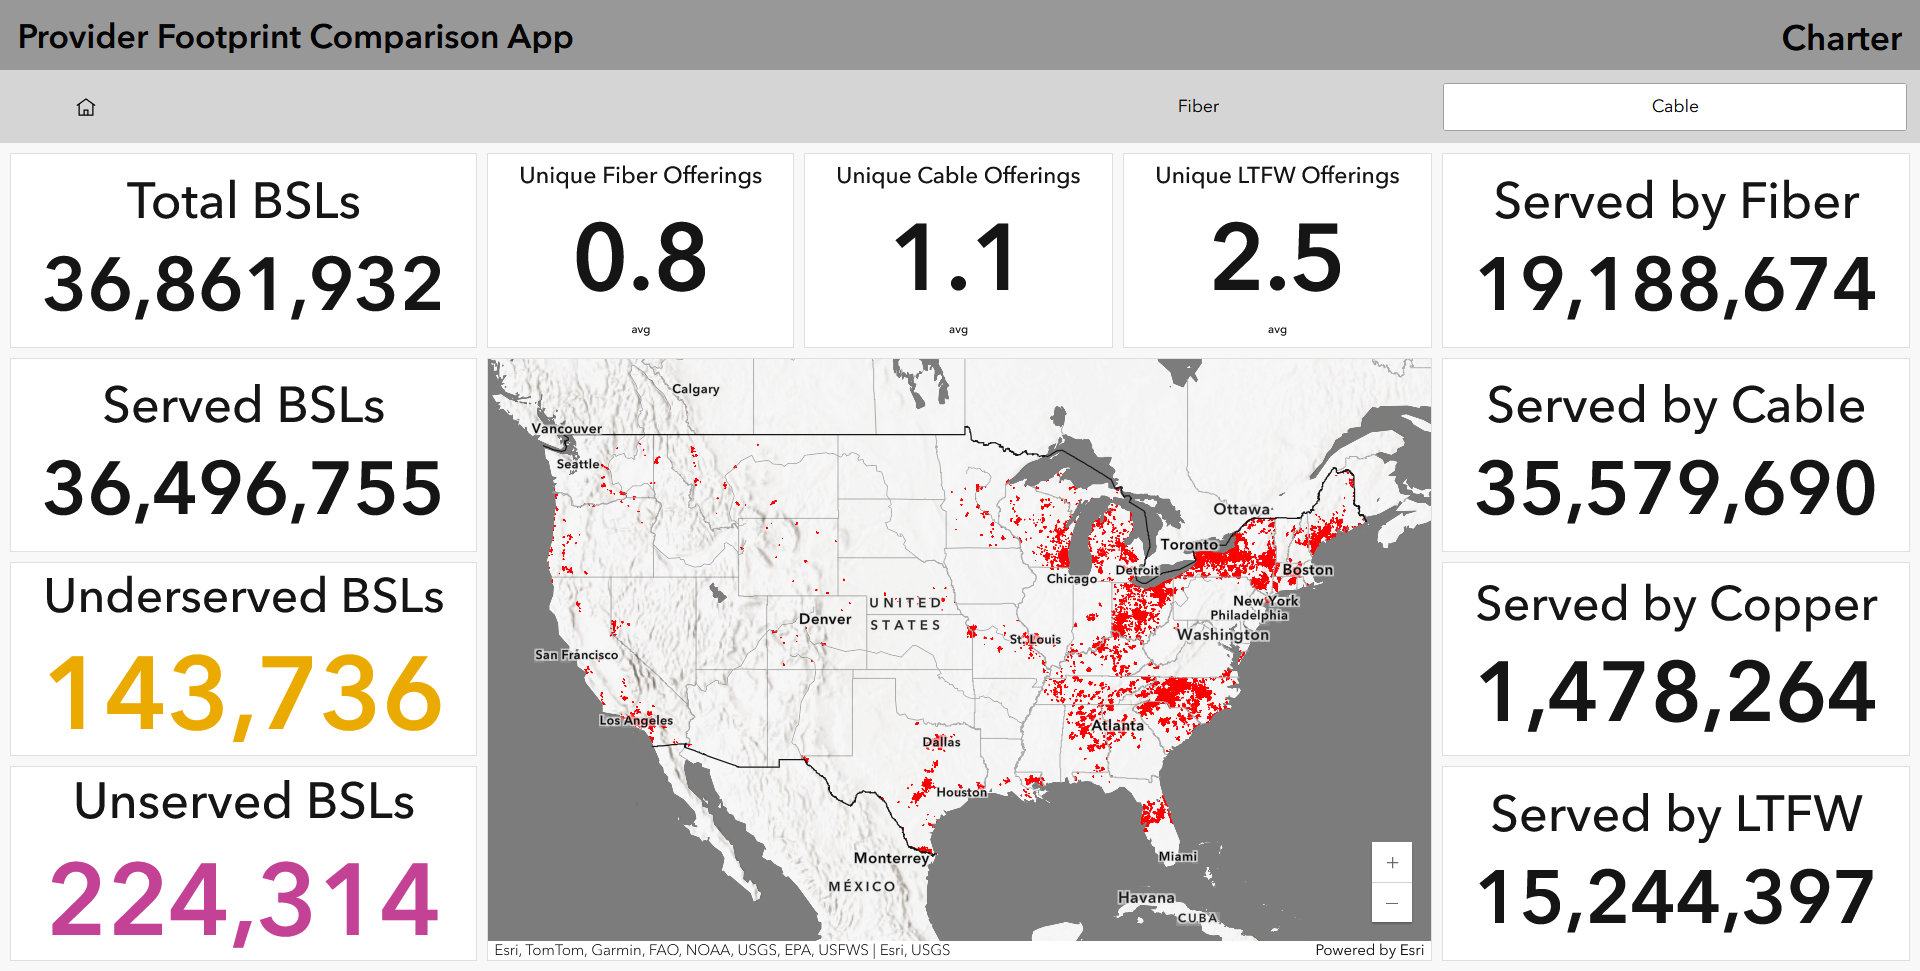This screenshot has width=1920, height=971.
Task: Select the Cable tab
Action: point(1674,106)
